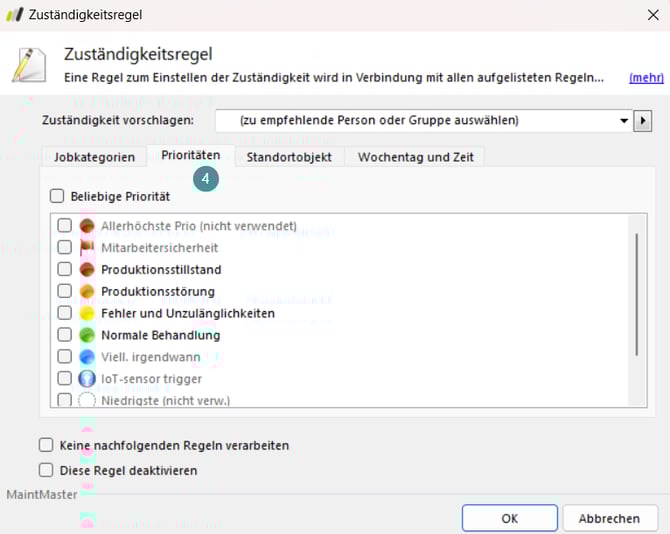Open the (mehr) link
This screenshot has height=534, width=670.
[646, 78]
